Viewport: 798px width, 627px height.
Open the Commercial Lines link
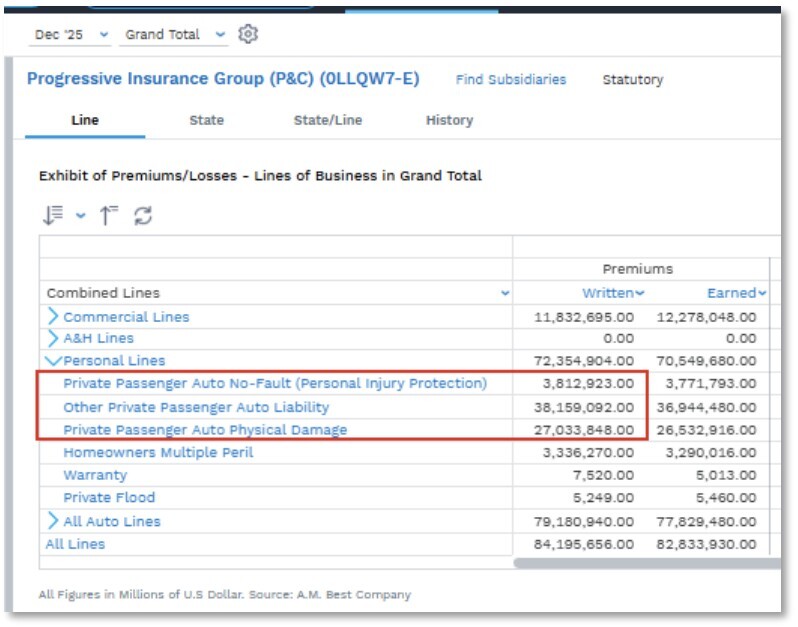[x=126, y=317]
